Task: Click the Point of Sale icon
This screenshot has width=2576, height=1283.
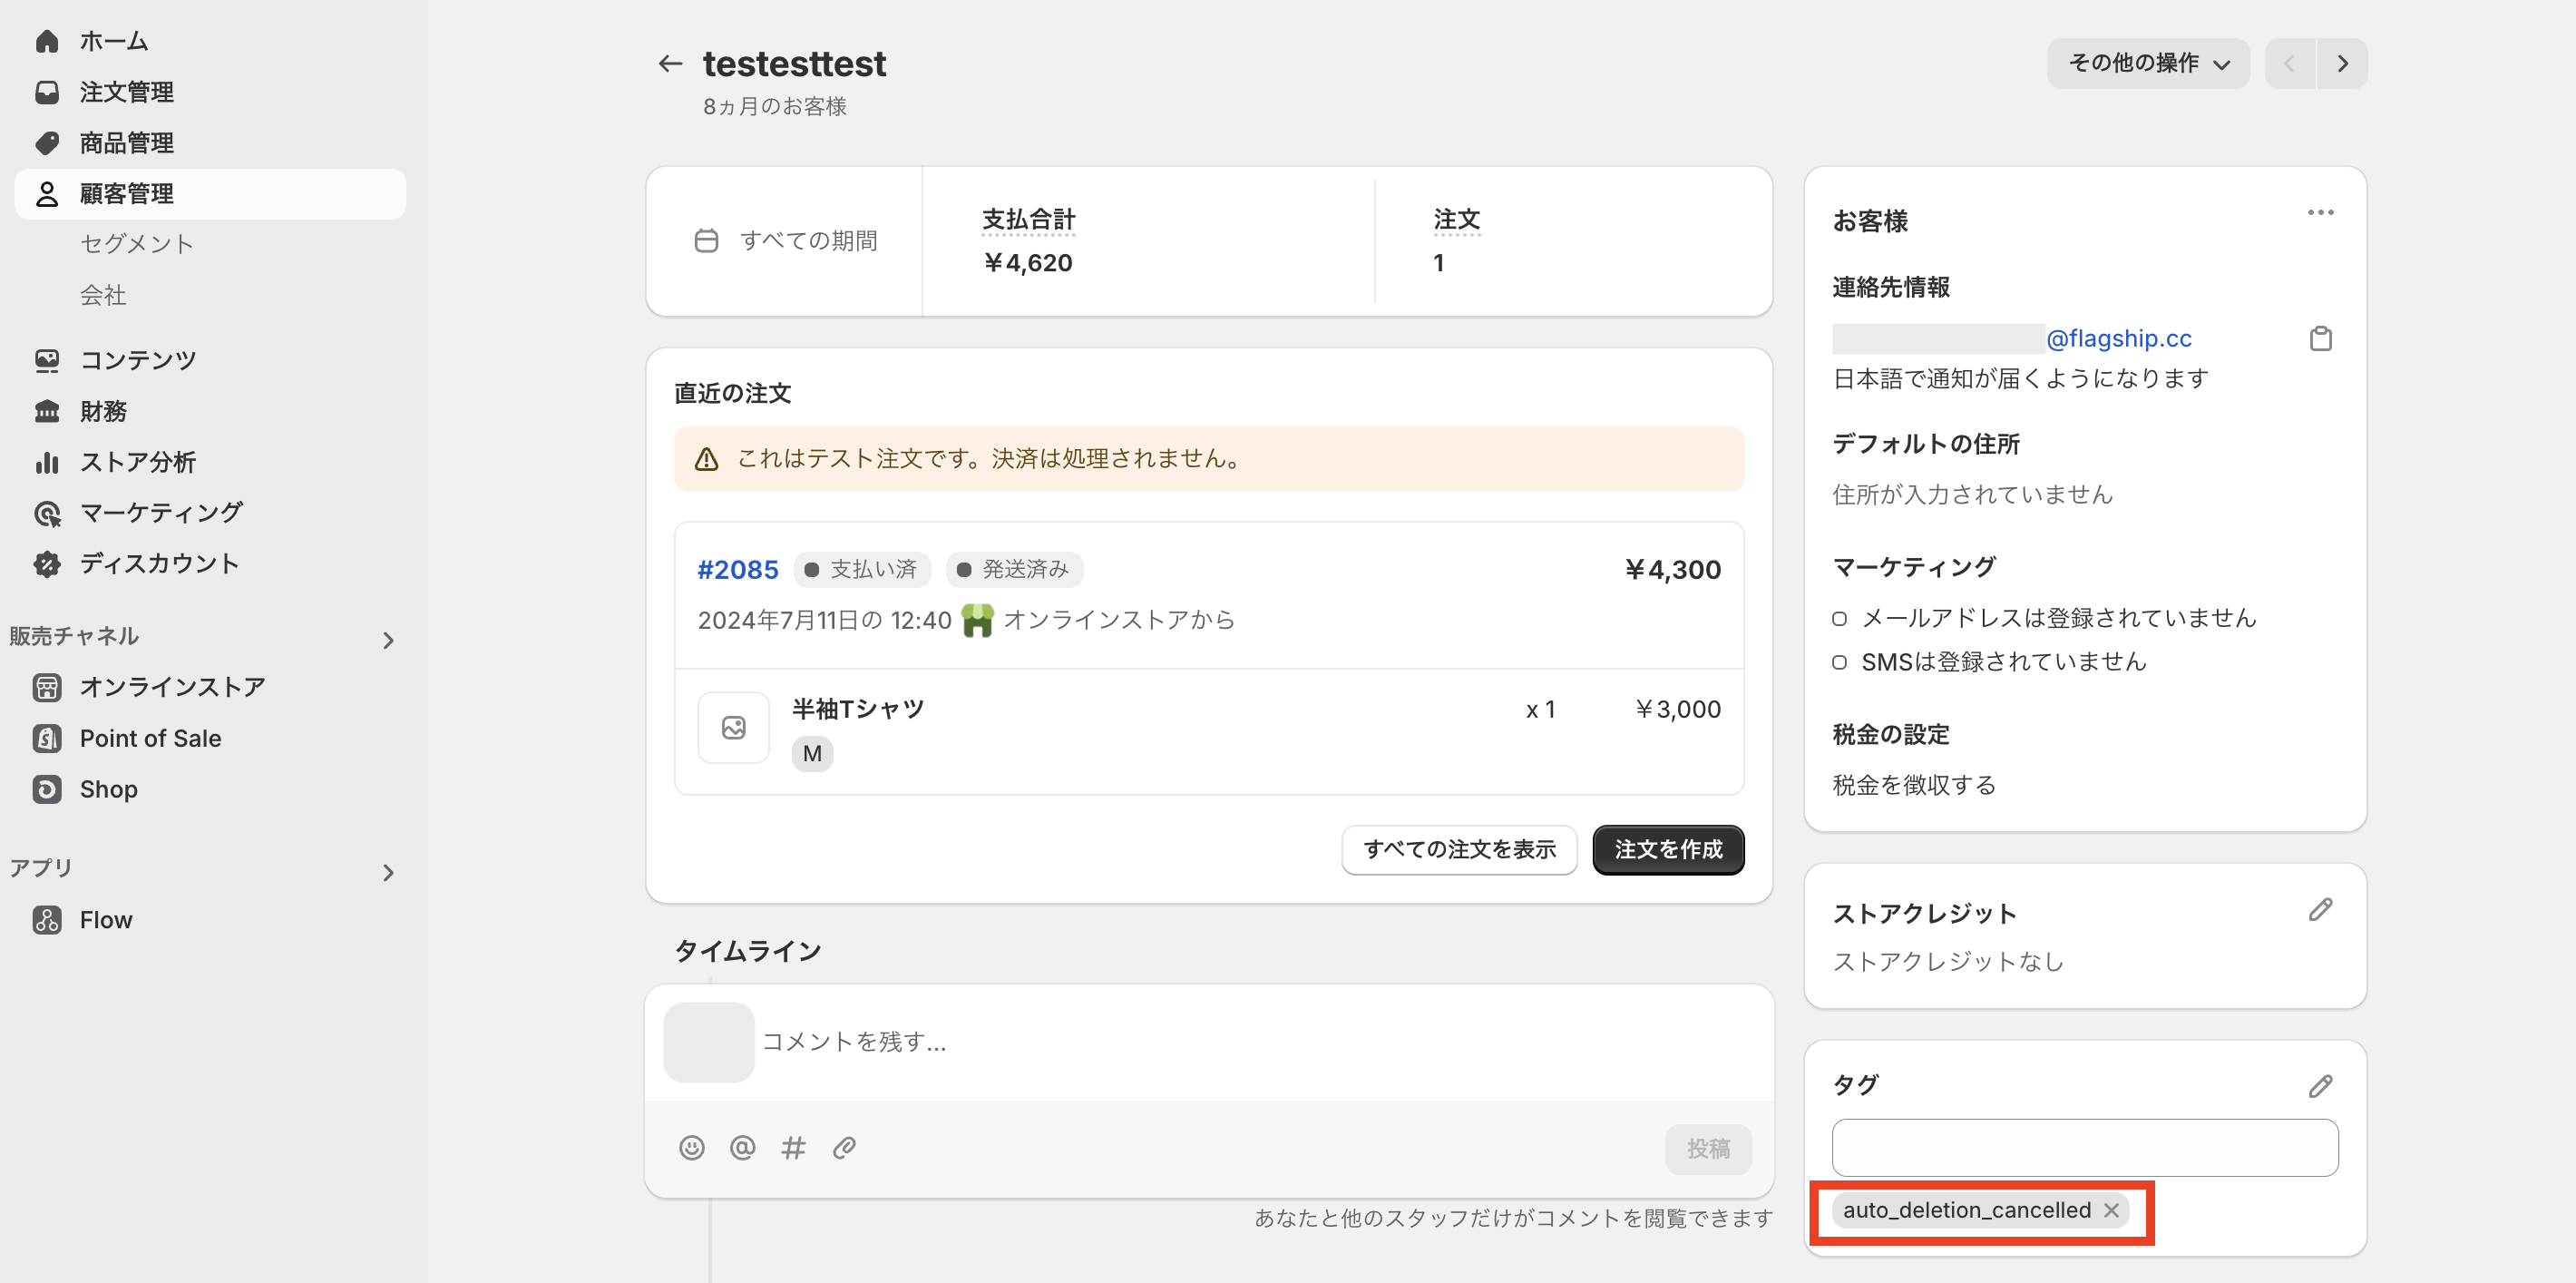Action: pos(47,738)
